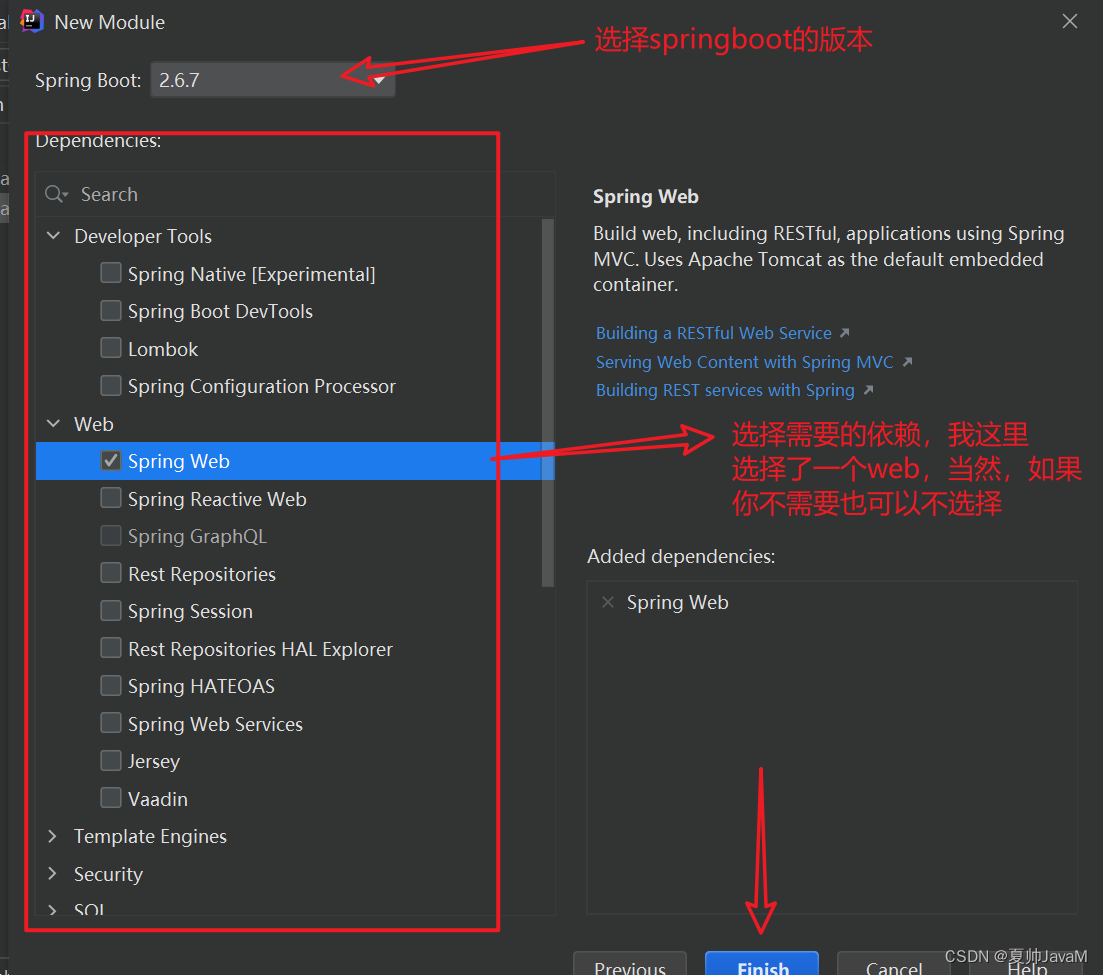Click the search magnifier icon
The image size is (1103, 975).
click(x=56, y=194)
